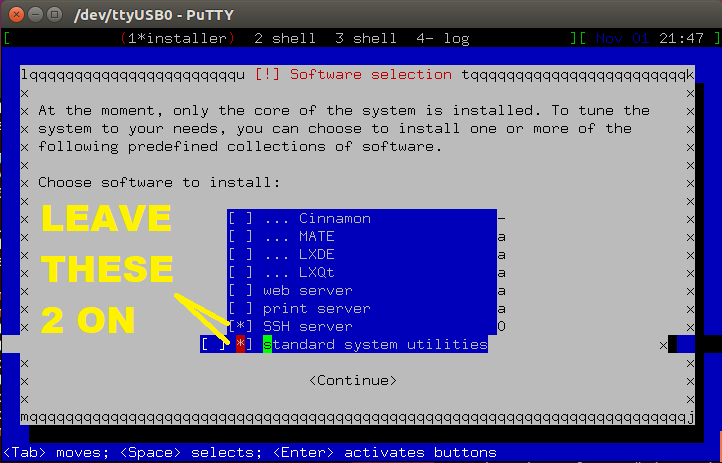The image size is (722, 463).
Task: Switch to the 4 log tab
Action: pyautogui.click(x=443, y=38)
